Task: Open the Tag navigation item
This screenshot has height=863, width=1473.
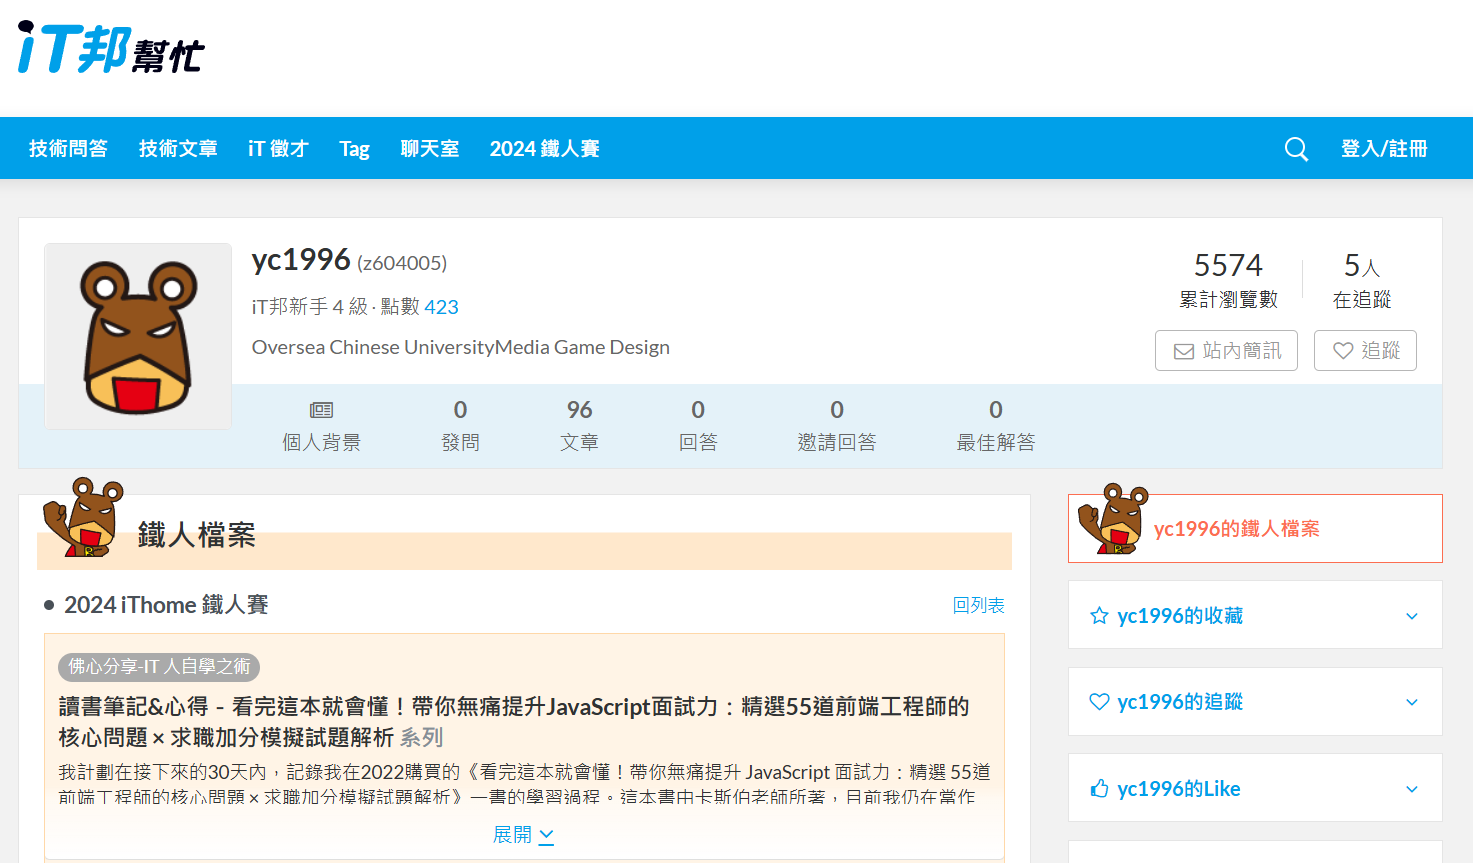Action: click(354, 149)
